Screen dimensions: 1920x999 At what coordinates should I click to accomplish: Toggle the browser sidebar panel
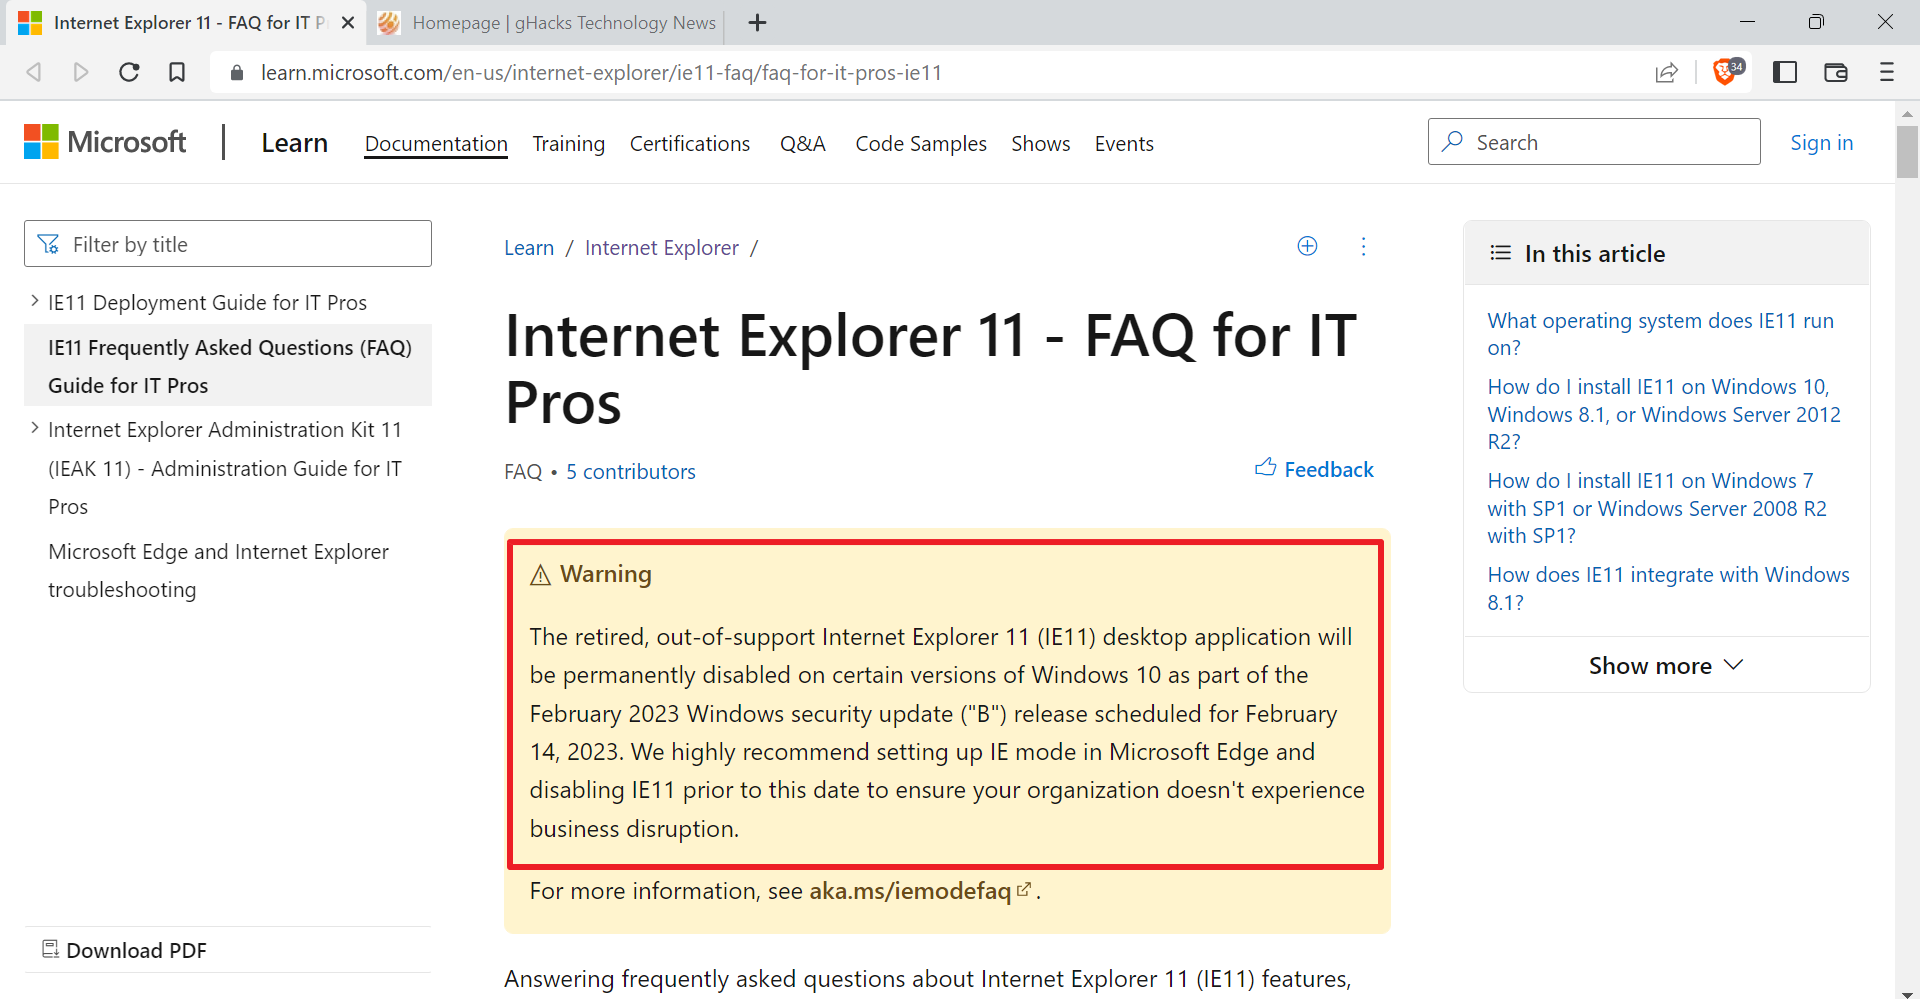1785,72
